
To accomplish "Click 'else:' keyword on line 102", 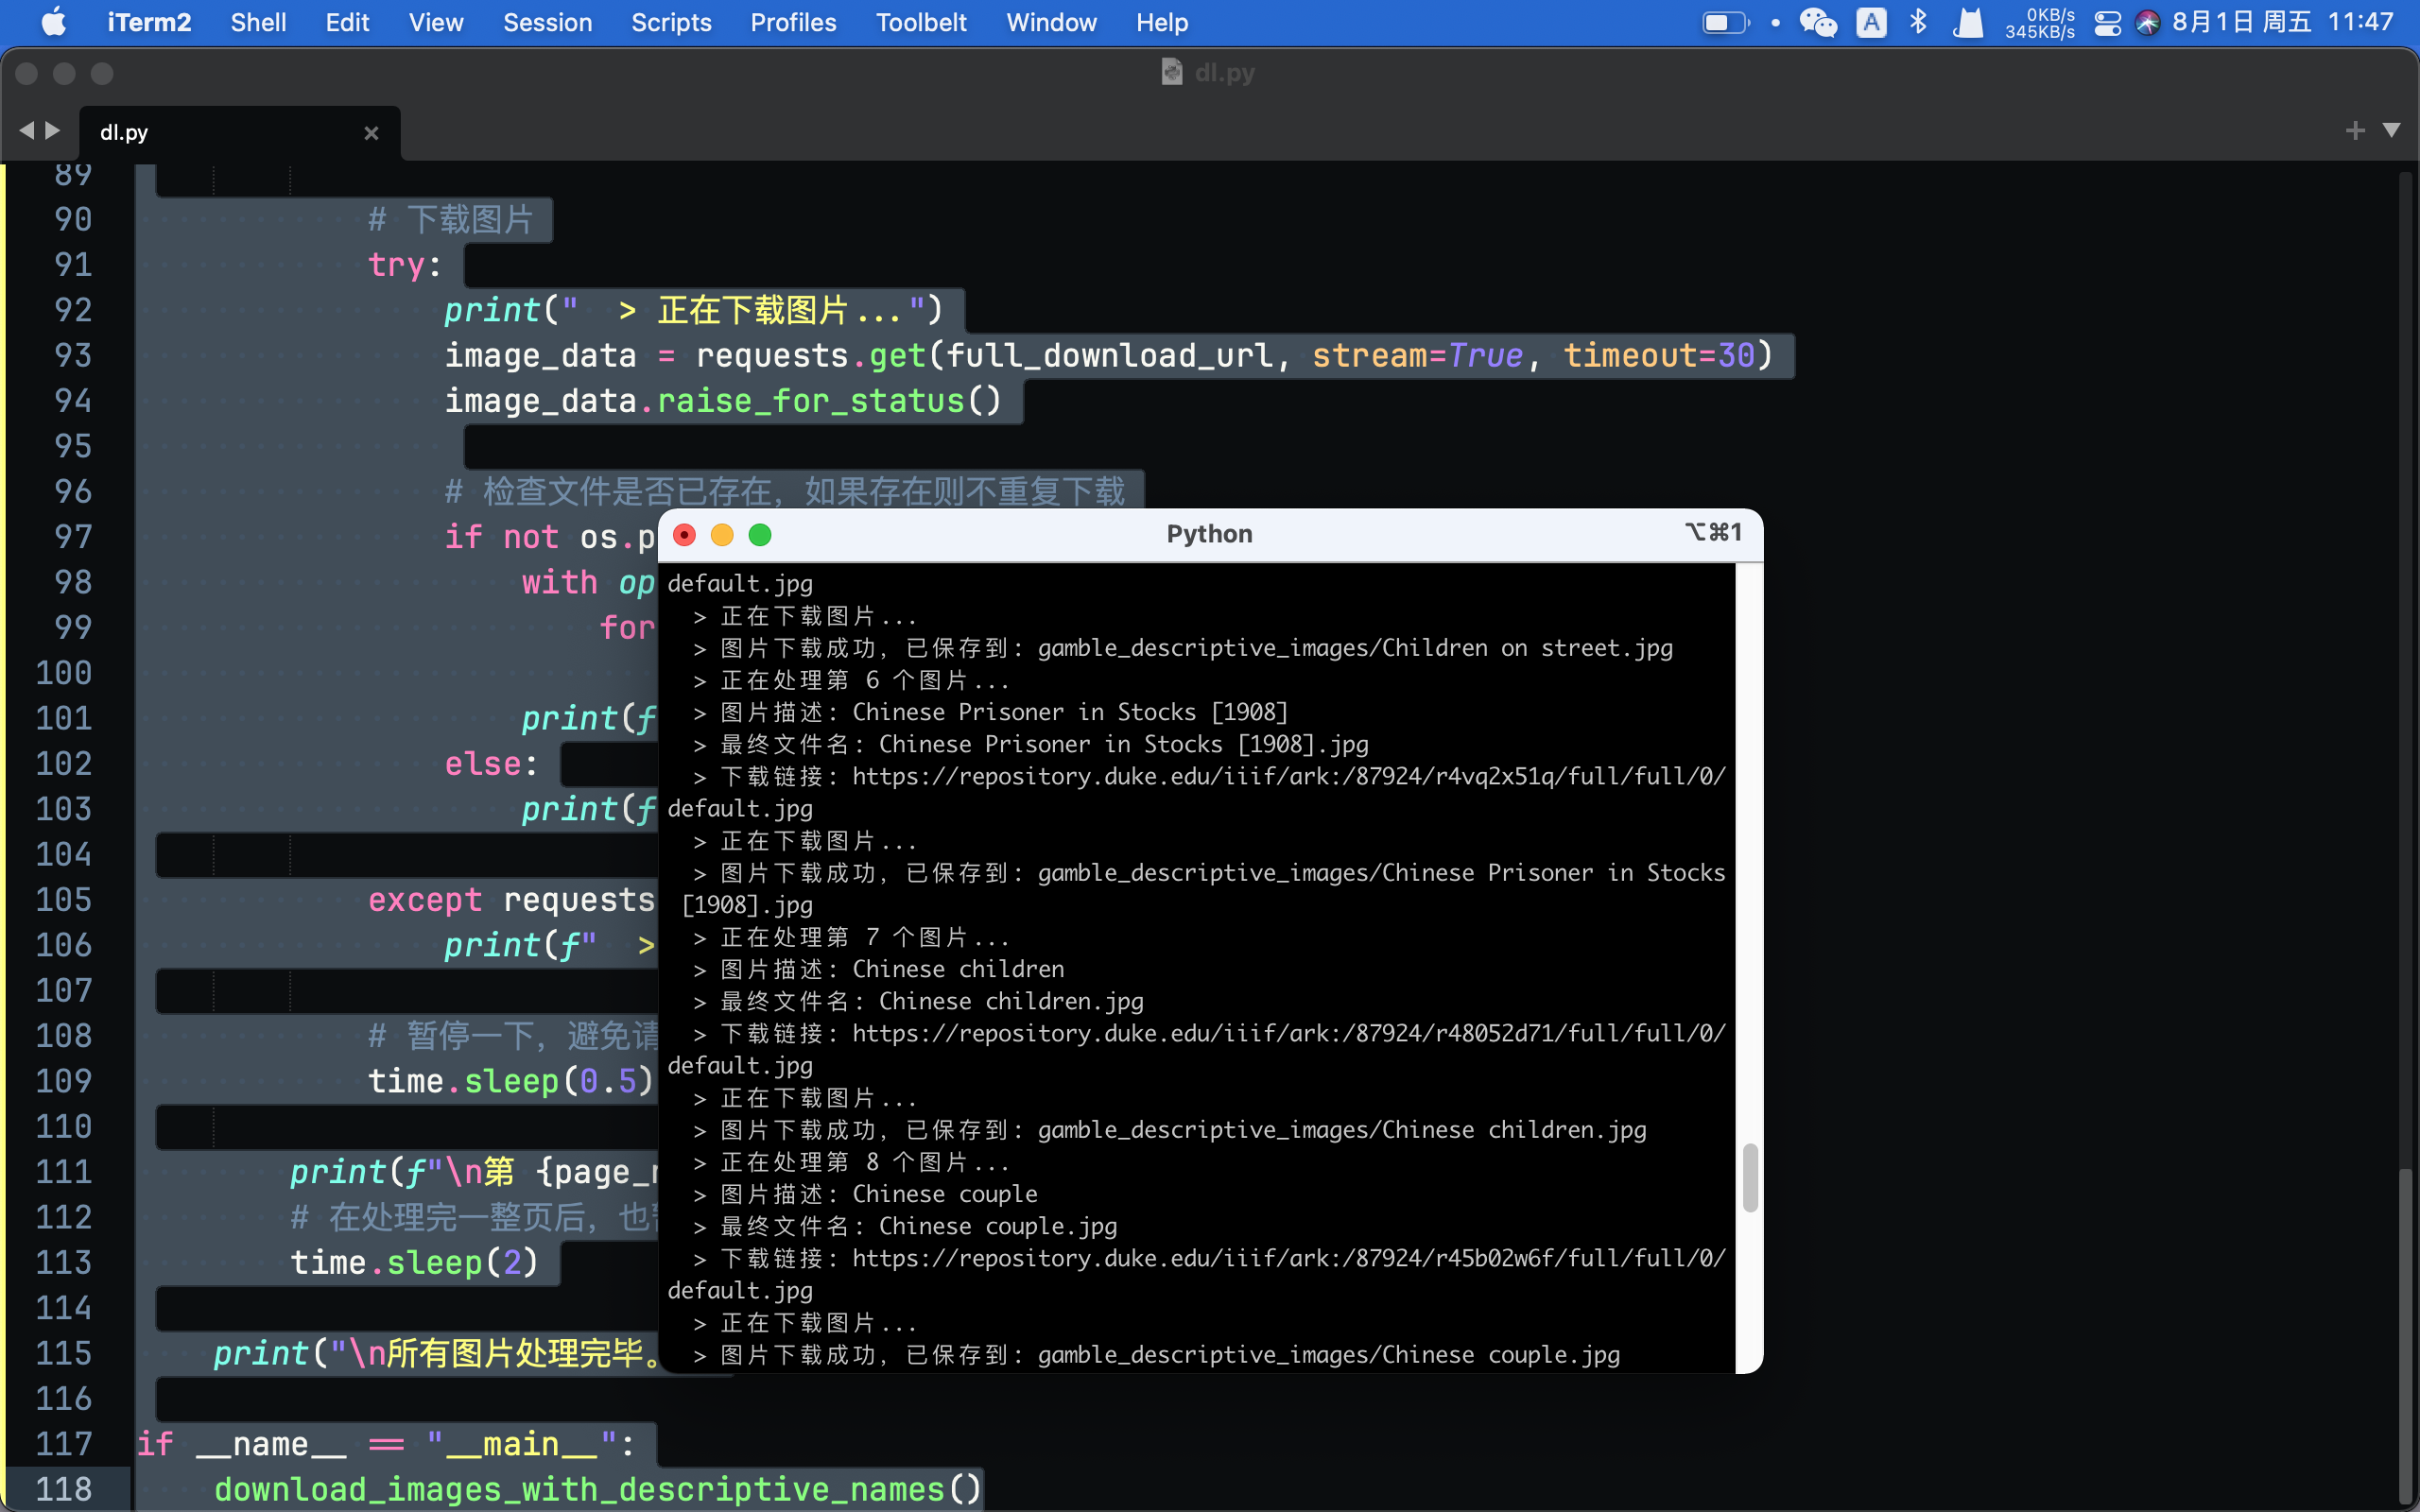I will click(491, 764).
